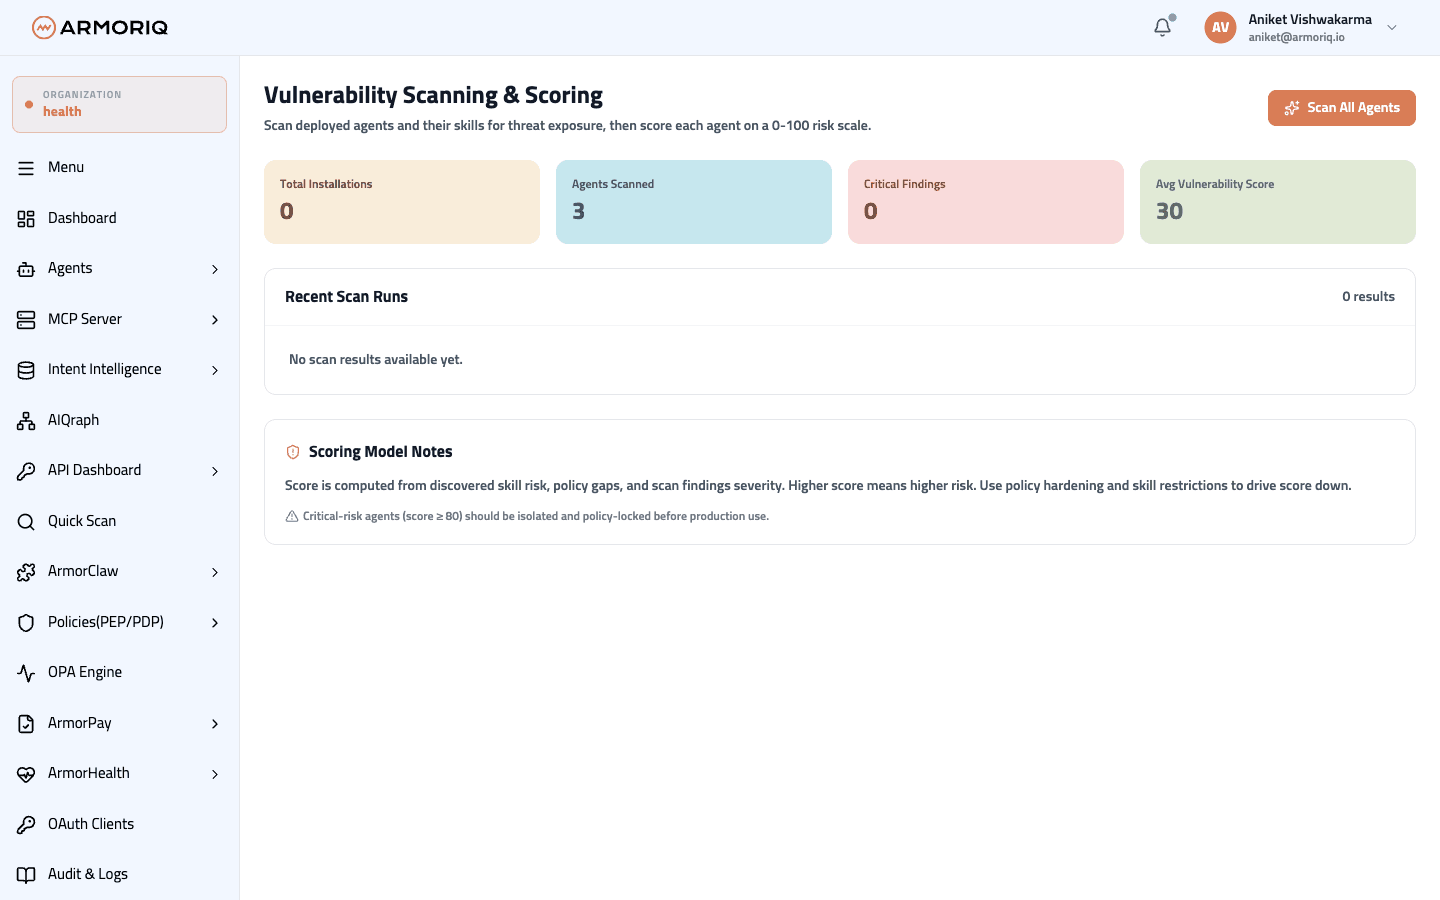The height and width of the screenshot is (900, 1440).
Task: Open OAuth Clients page
Action: click(x=119, y=824)
